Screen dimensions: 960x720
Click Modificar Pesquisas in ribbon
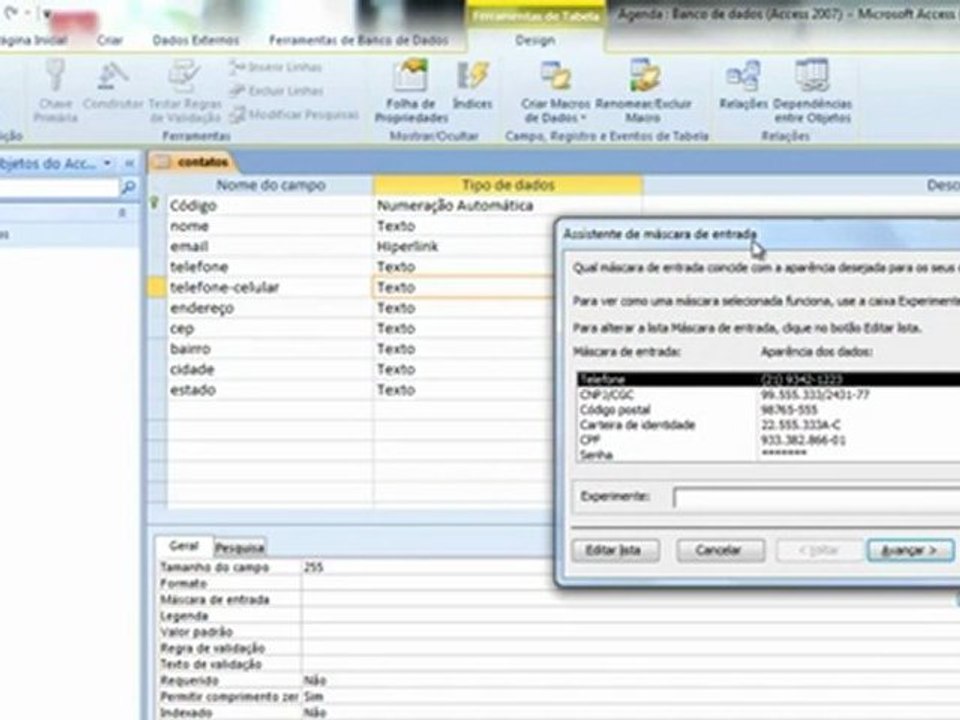(294, 114)
